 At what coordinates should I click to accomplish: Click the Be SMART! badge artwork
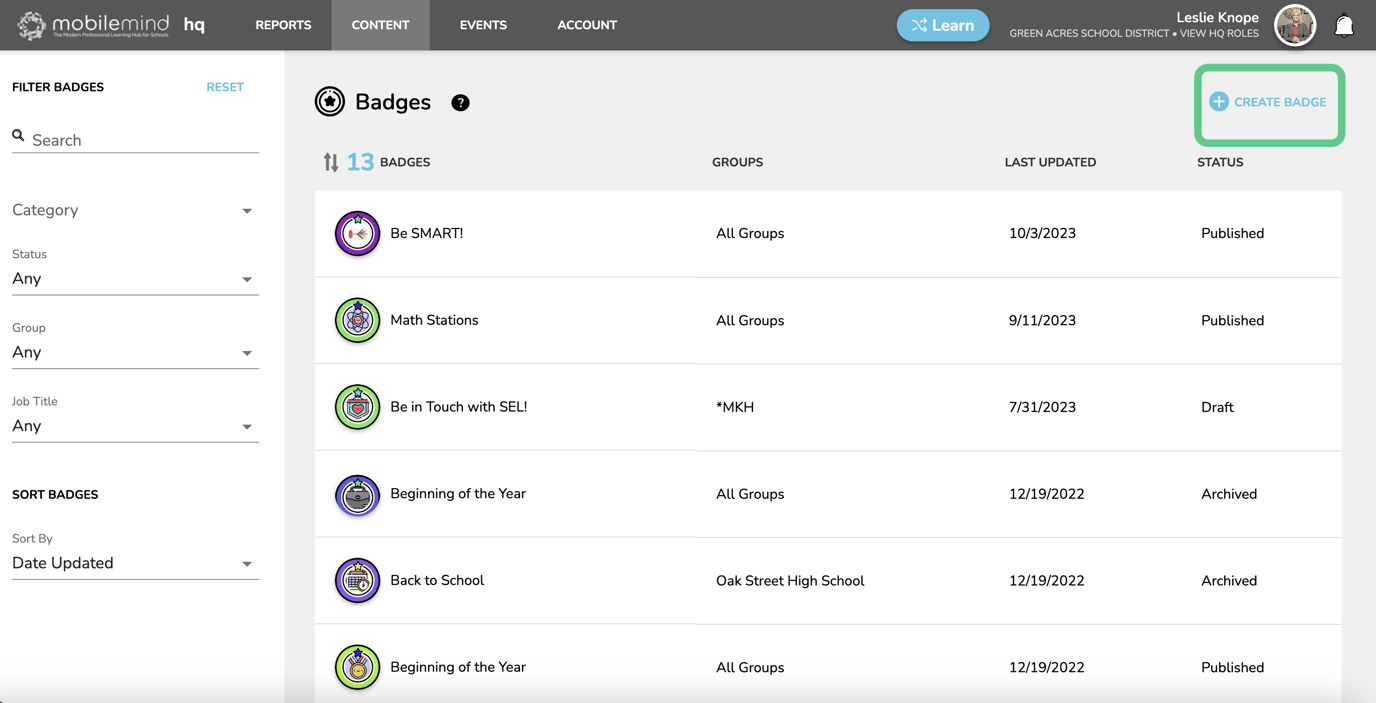point(357,233)
